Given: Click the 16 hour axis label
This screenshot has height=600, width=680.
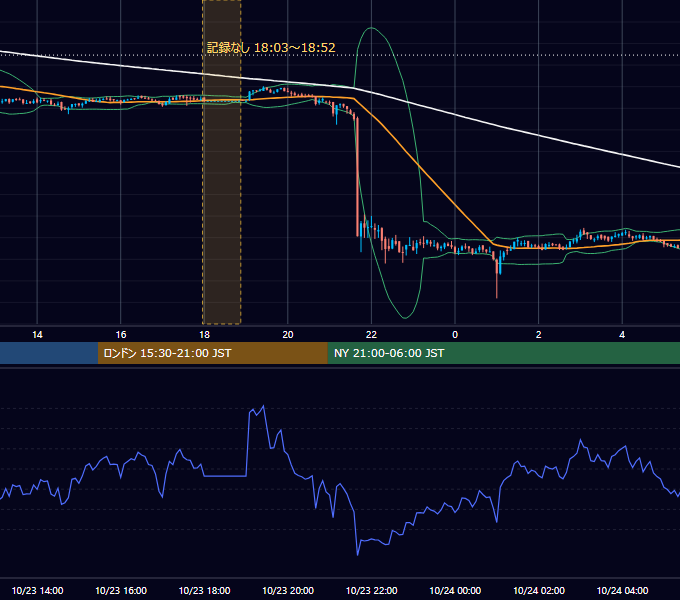Looking at the screenshot, I should tap(121, 335).
